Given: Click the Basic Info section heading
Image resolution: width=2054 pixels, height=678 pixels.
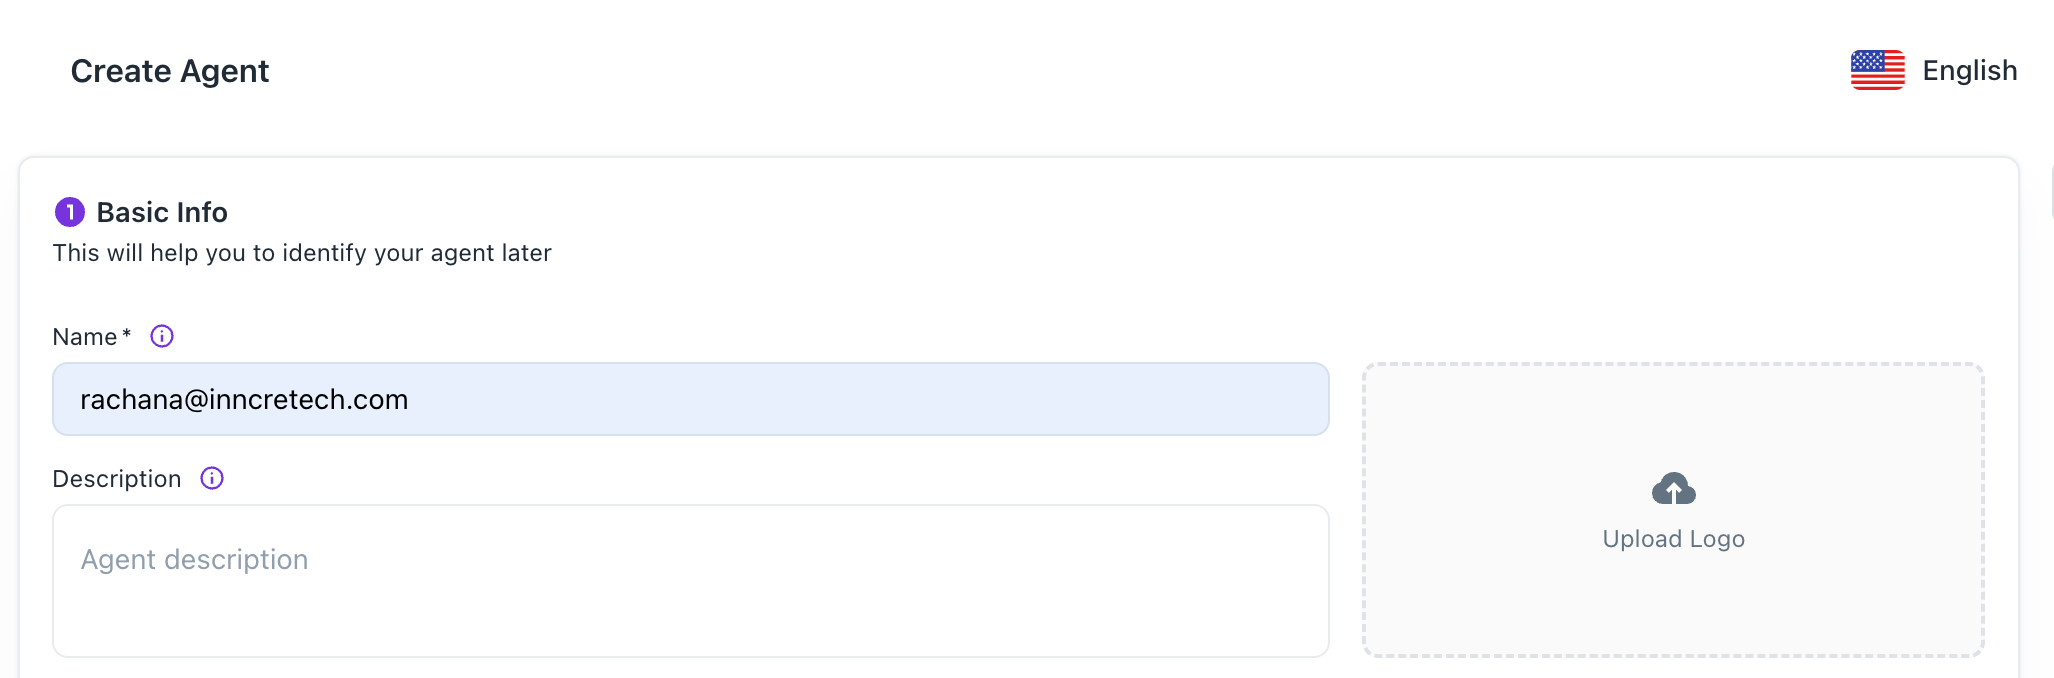Looking at the screenshot, I should pyautogui.click(x=162, y=212).
